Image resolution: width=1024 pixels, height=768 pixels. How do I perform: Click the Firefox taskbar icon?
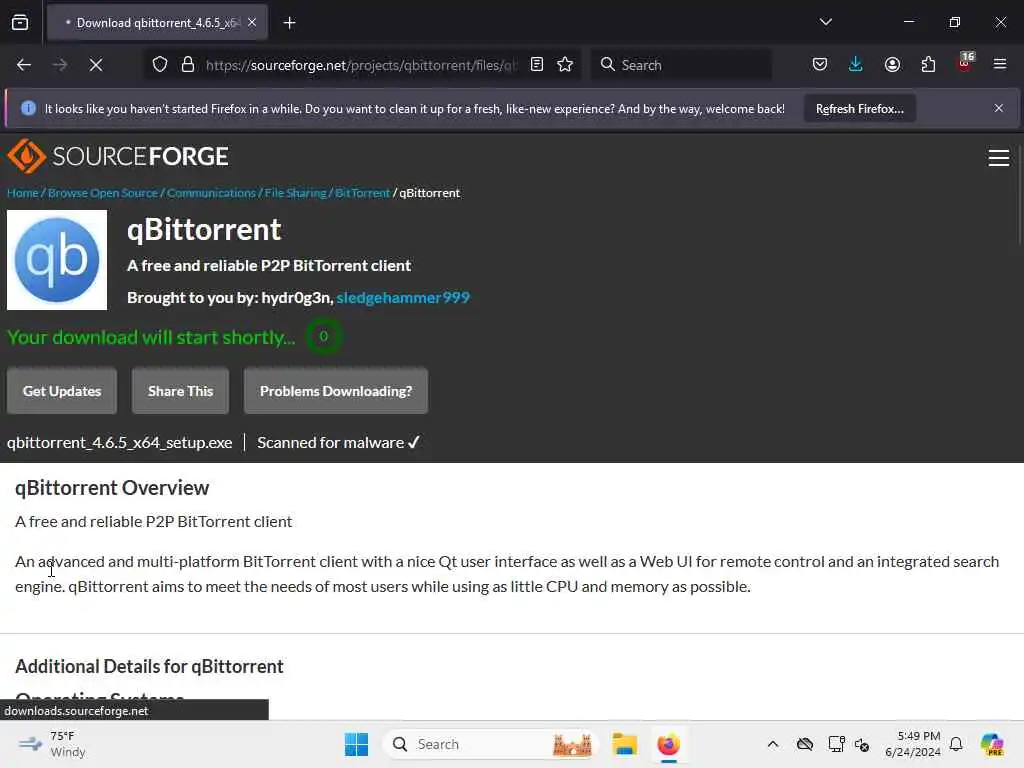pyautogui.click(x=668, y=744)
